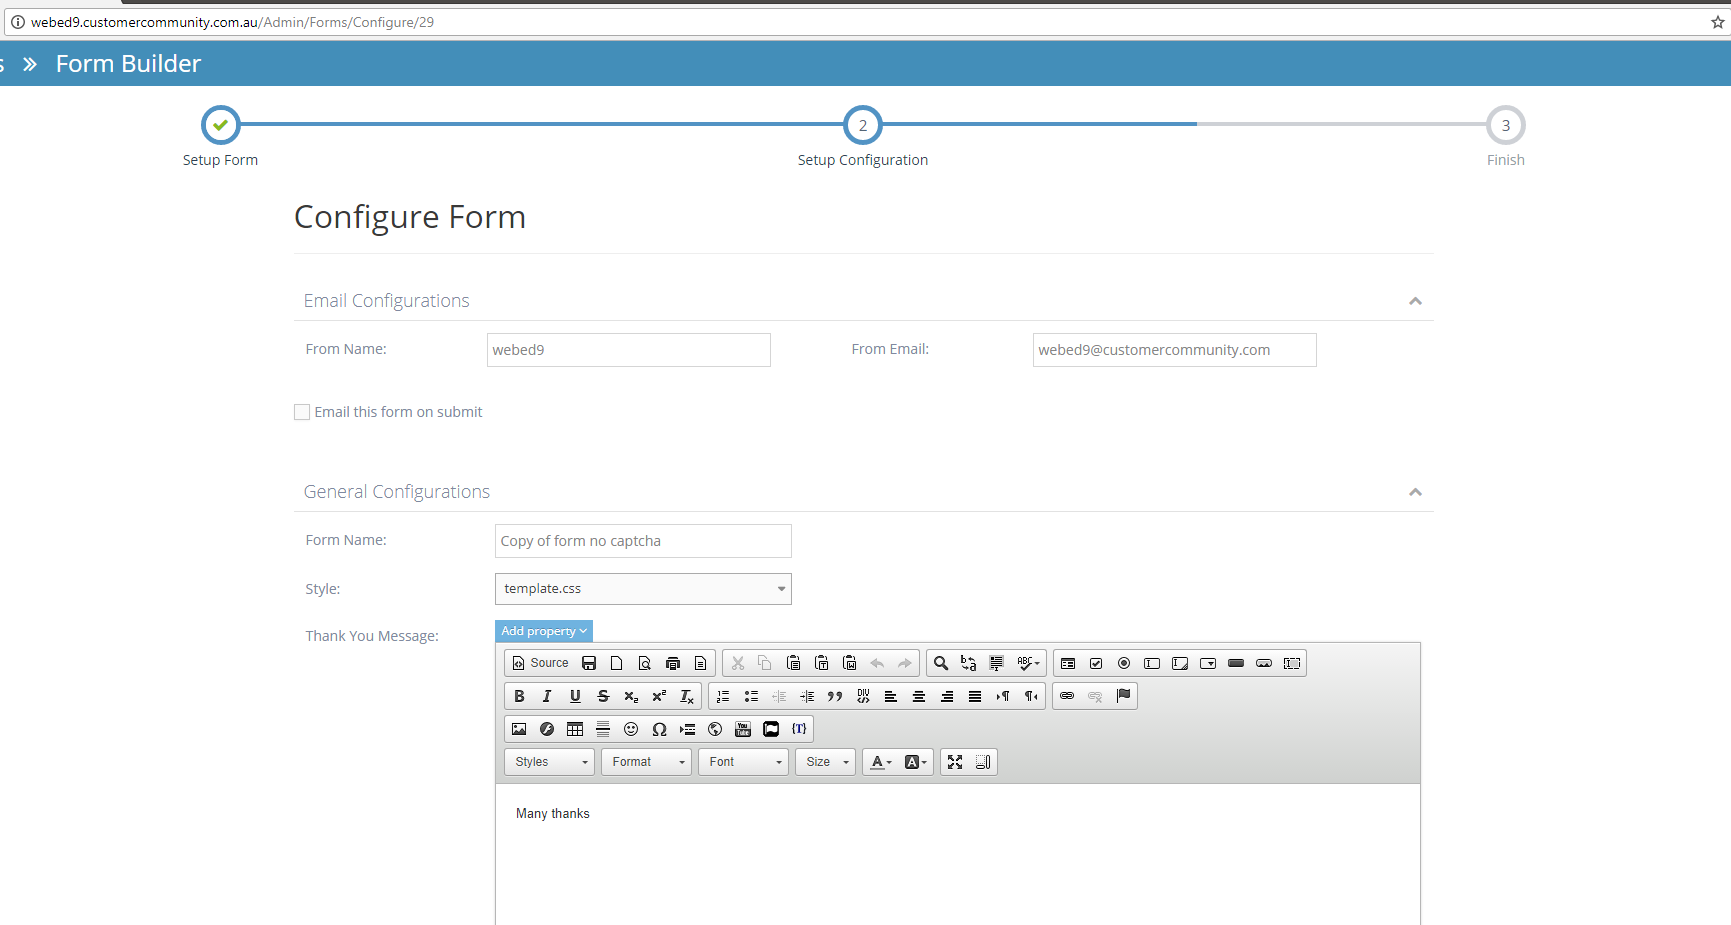
Task: Insert a YouTube video into the message
Action: pos(742,729)
